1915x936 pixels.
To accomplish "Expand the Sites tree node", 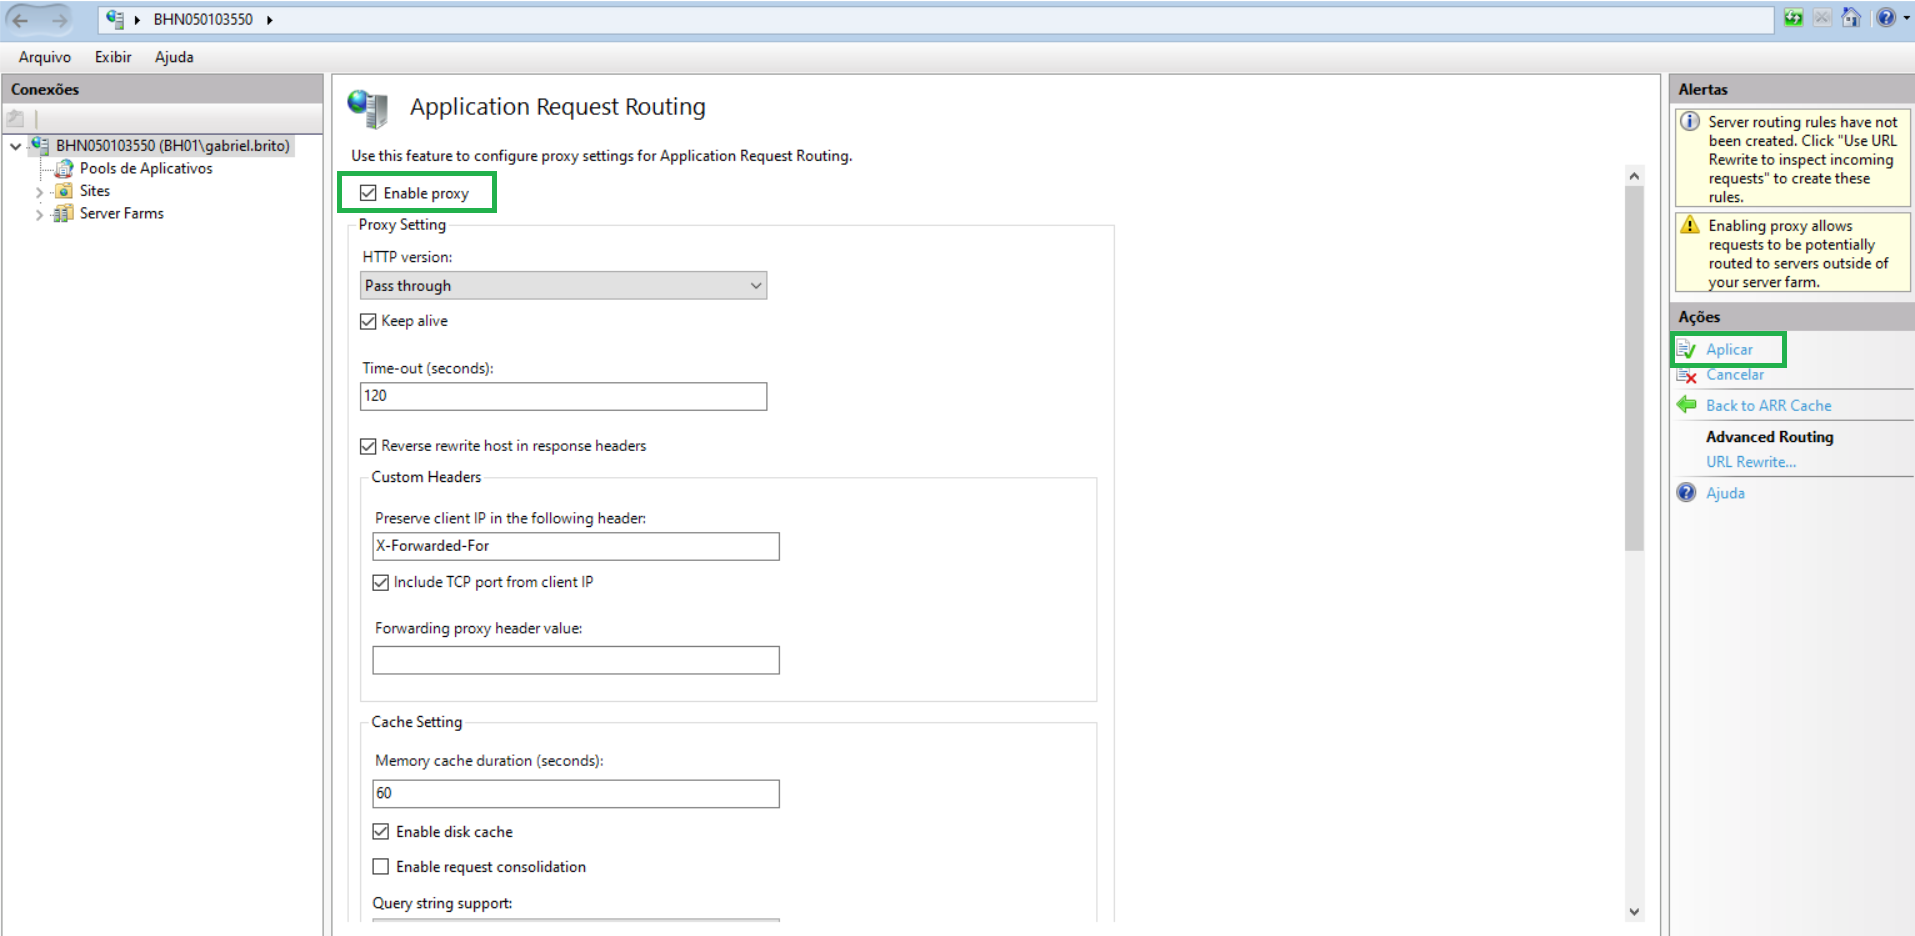I will tap(39, 191).
